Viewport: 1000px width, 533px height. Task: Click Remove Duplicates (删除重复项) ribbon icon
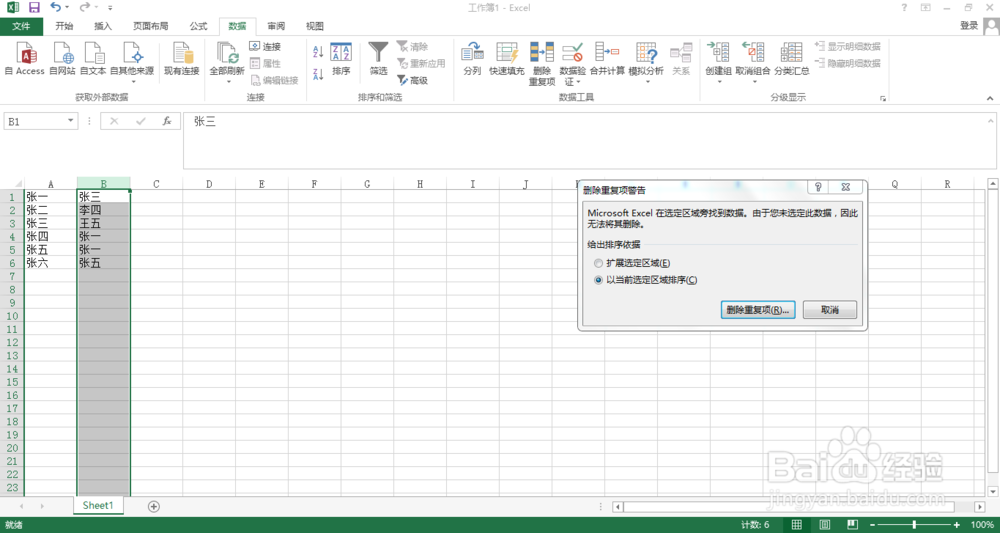click(542, 52)
